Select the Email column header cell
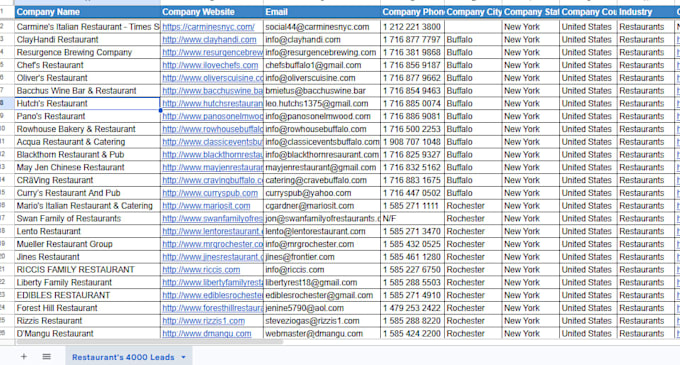Viewport: 680px width, 365px height. (322, 12)
